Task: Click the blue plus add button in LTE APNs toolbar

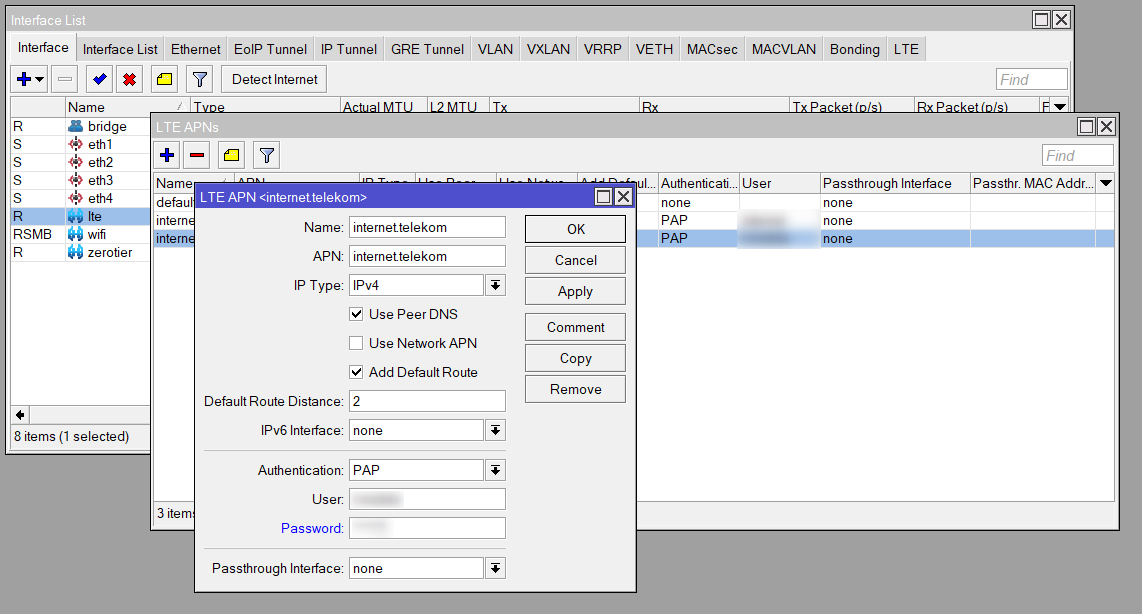Action: (x=167, y=155)
